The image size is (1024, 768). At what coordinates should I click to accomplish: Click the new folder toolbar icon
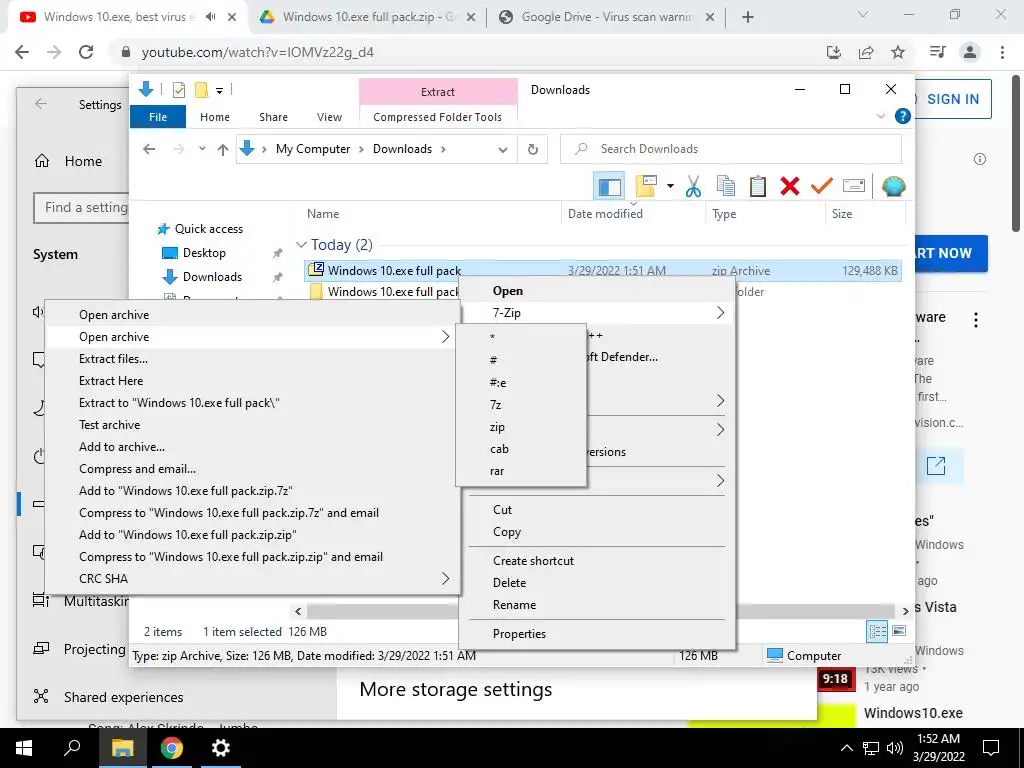[645, 186]
